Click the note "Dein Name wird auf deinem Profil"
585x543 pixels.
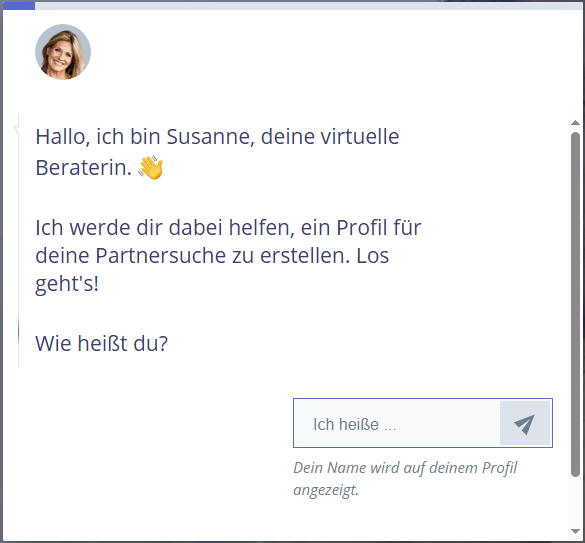click(x=405, y=468)
